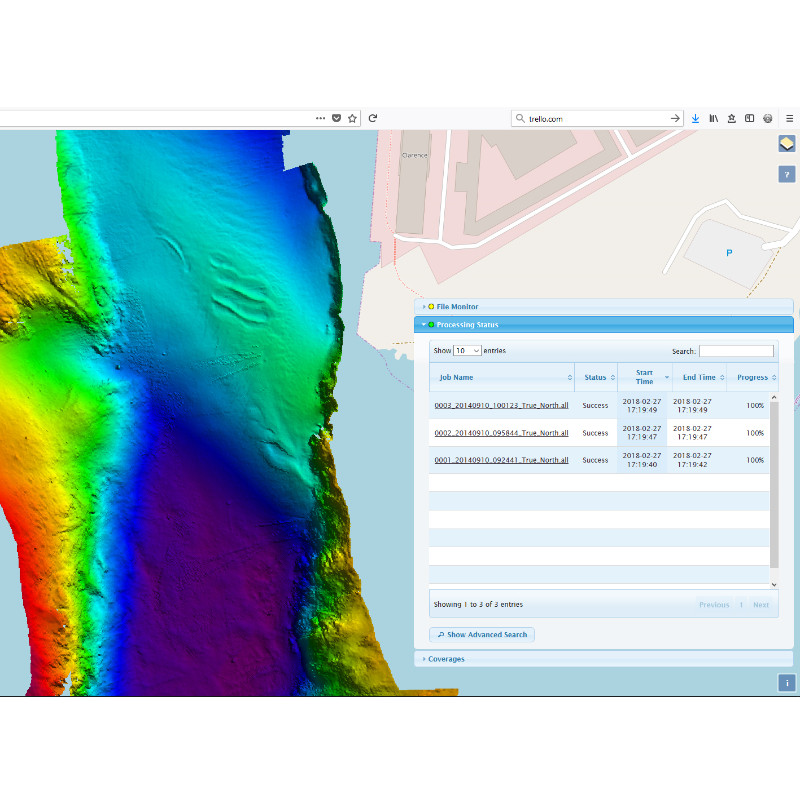The image size is (800, 800).
Task: Click the green status dot on Processing Status header
Action: pos(432,324)
